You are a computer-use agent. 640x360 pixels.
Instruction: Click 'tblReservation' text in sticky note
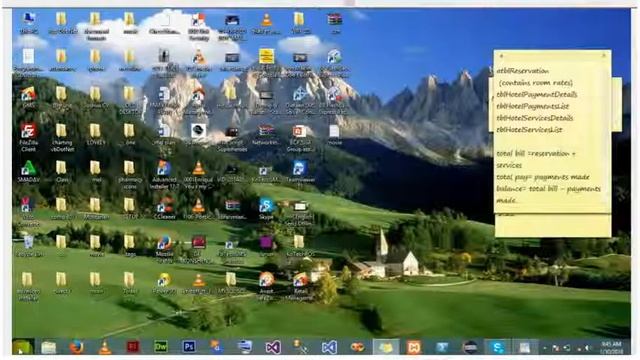523,71
